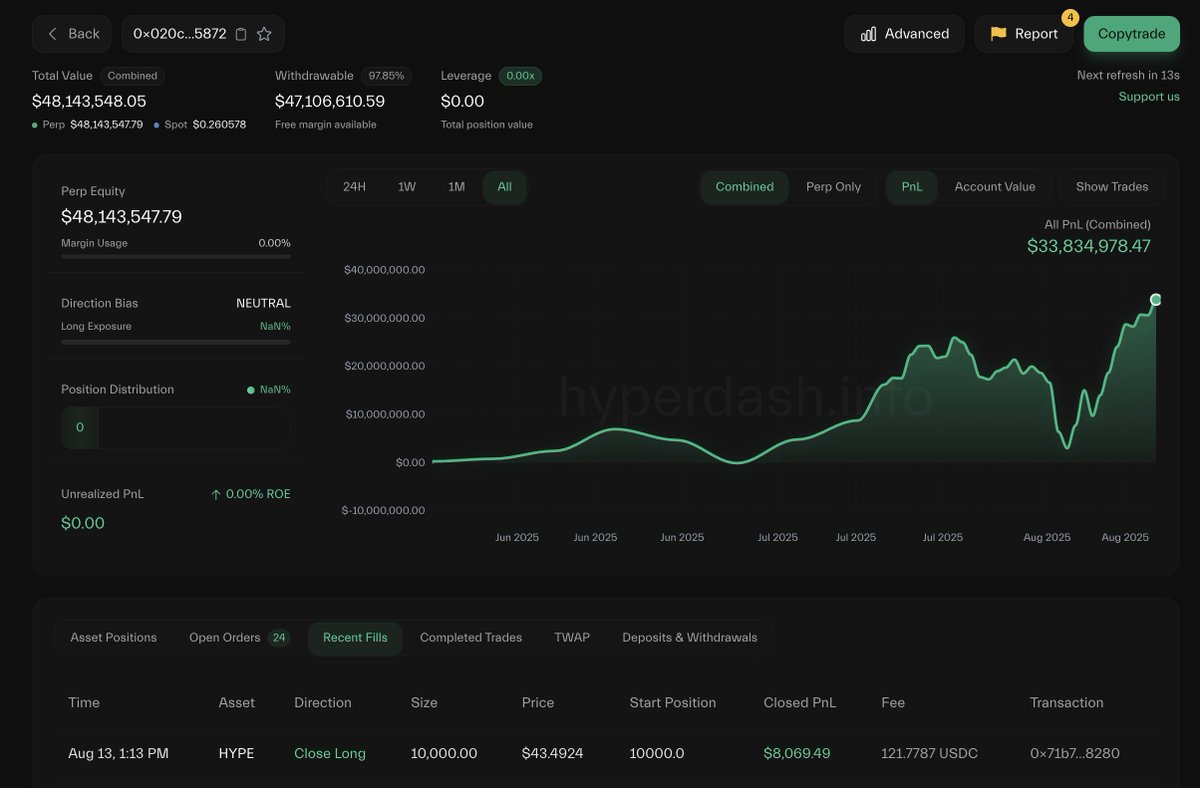The image size is (1200, 788).
Task: Click the 24 count badge on Open Orders
Action: pyautogui.click(x=279, y=638)
